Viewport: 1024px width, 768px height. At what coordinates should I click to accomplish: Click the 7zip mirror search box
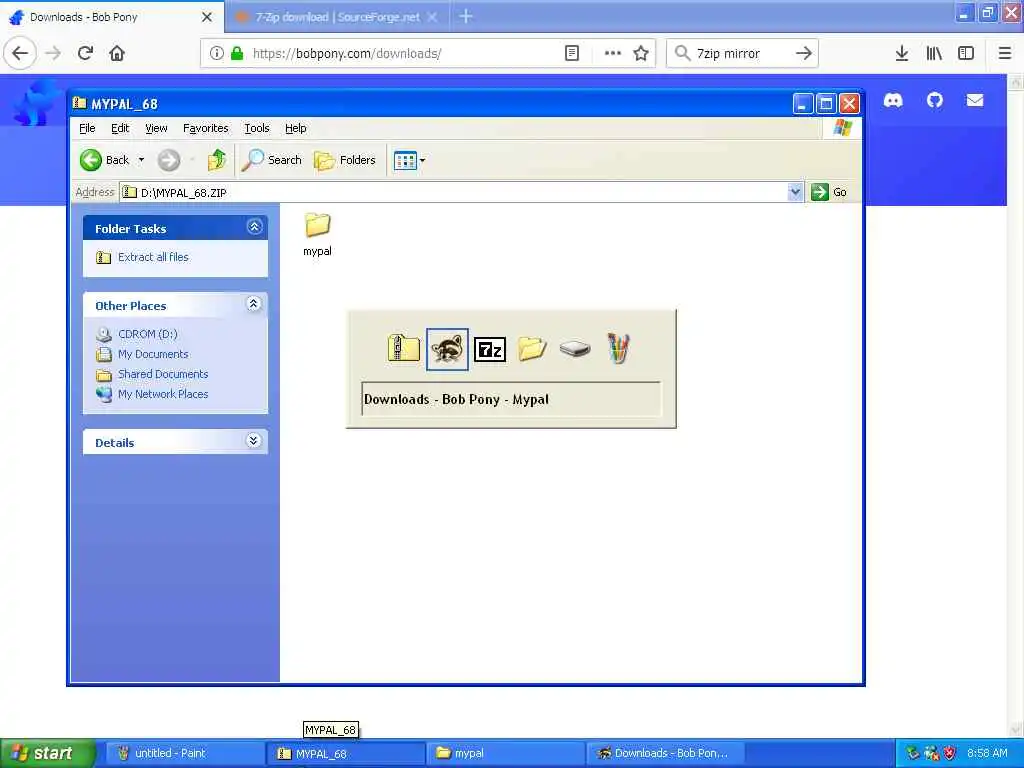pyautogui.click(x=741, y=53)
